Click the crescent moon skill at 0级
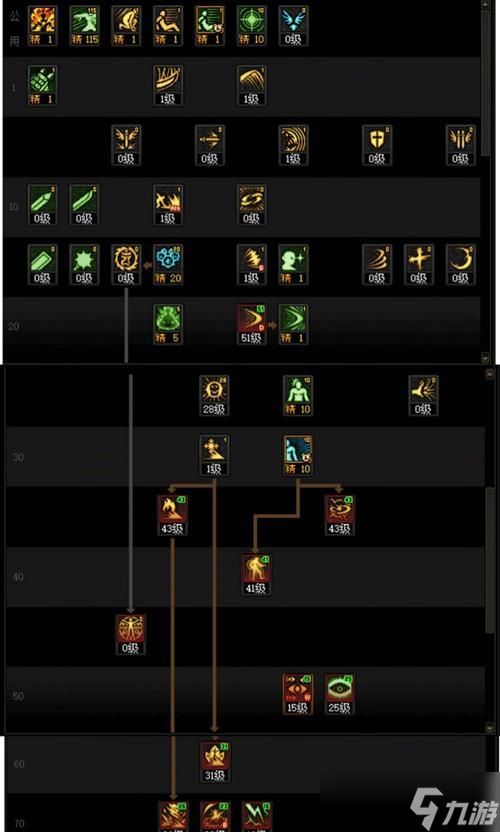The image size is (500, 832). pyautogui.click(x=461, y=265)
